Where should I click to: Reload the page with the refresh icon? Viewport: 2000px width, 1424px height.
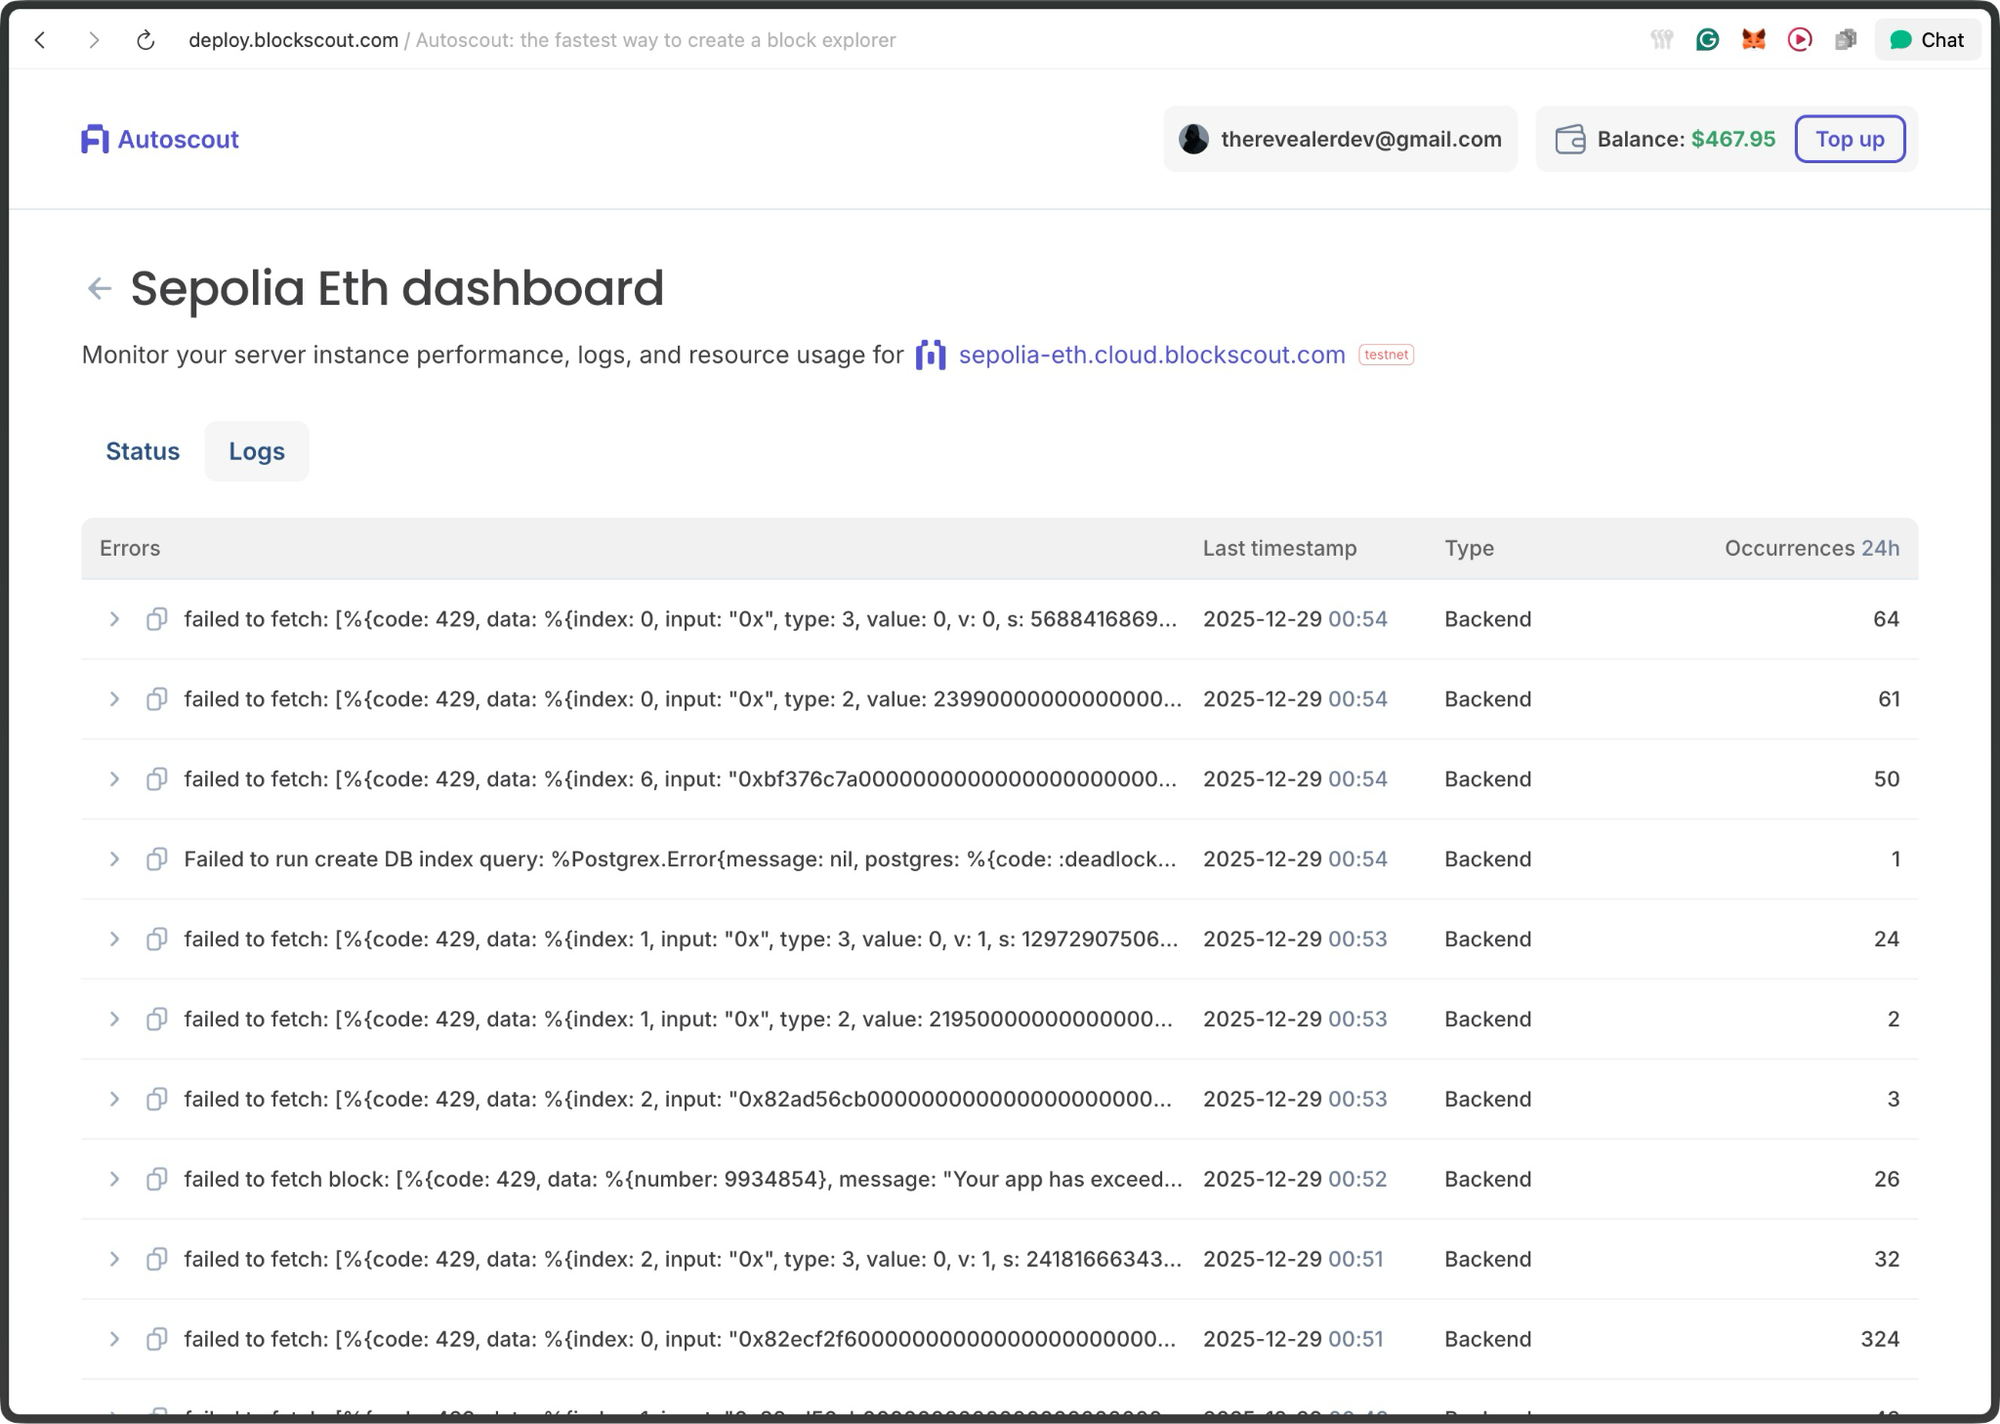[145, 40]
